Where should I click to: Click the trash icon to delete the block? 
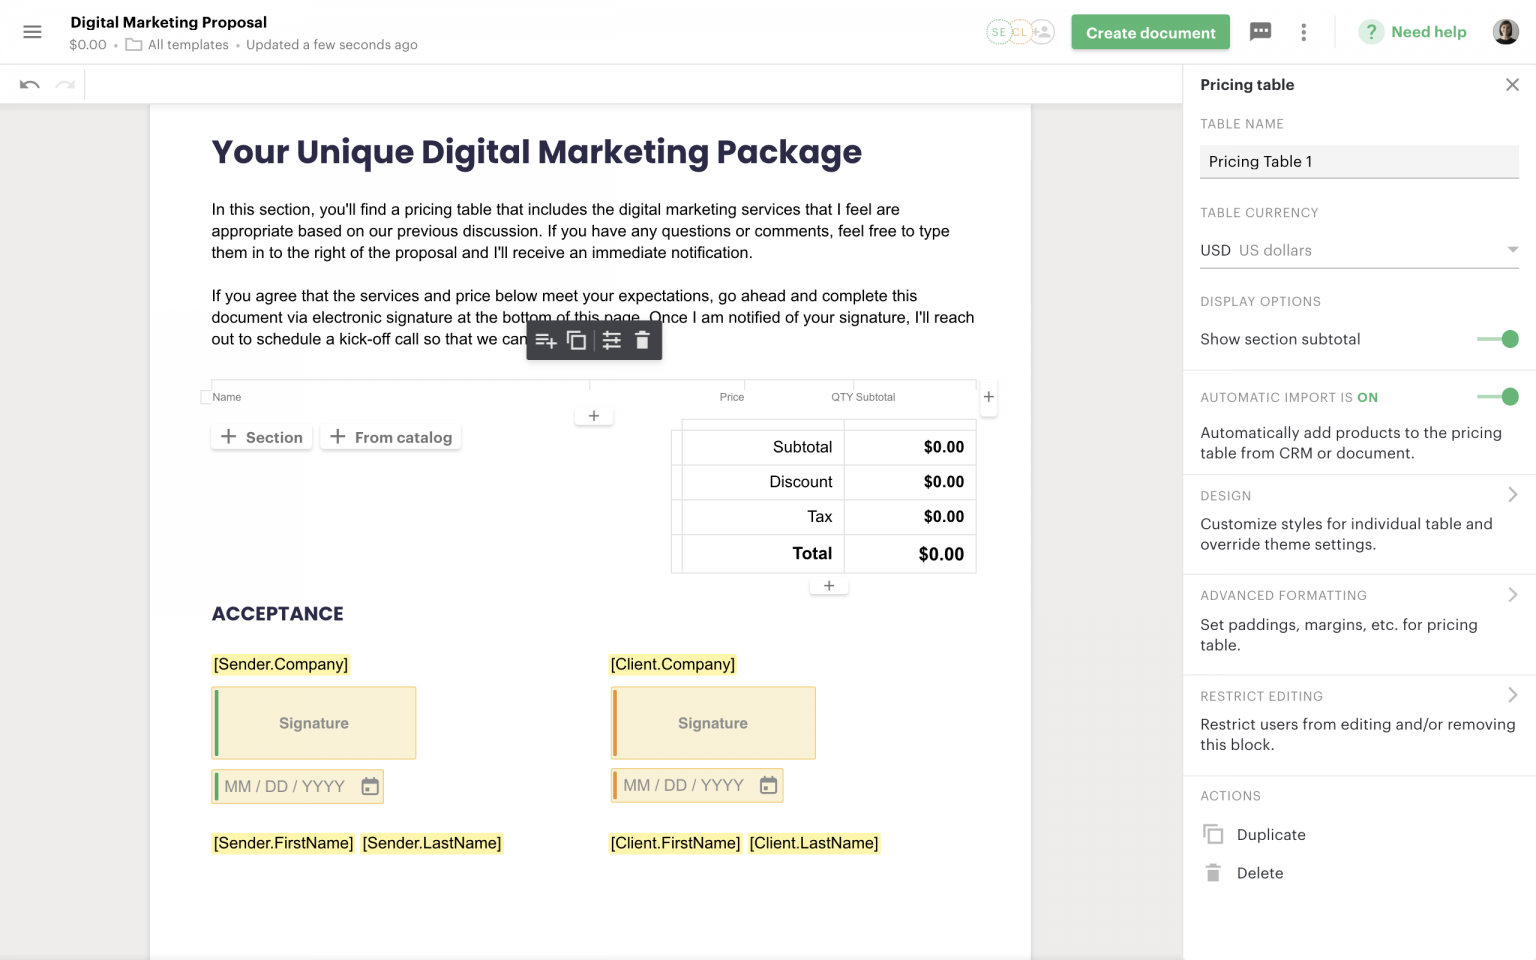(x=642, y=340)
